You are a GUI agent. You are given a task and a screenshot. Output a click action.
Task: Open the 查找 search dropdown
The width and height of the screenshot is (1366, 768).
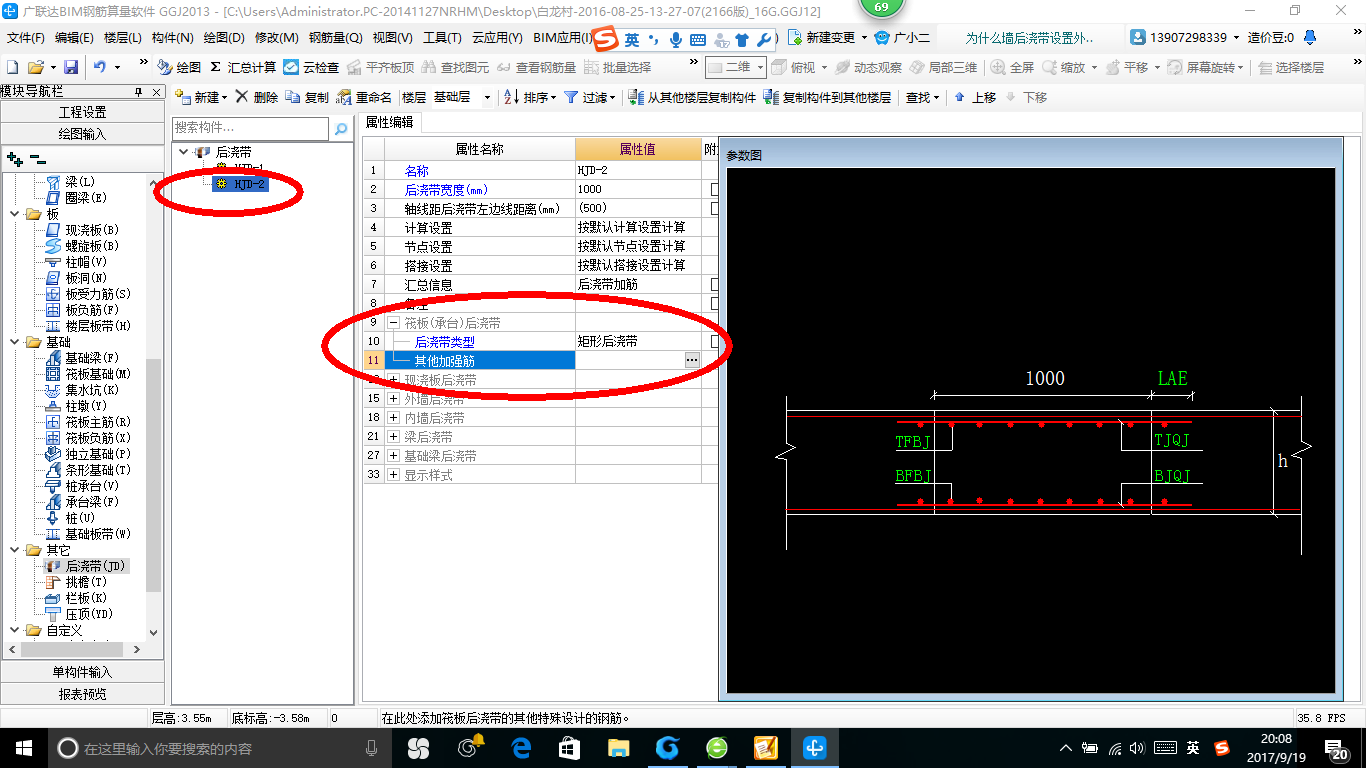point(922,97)
